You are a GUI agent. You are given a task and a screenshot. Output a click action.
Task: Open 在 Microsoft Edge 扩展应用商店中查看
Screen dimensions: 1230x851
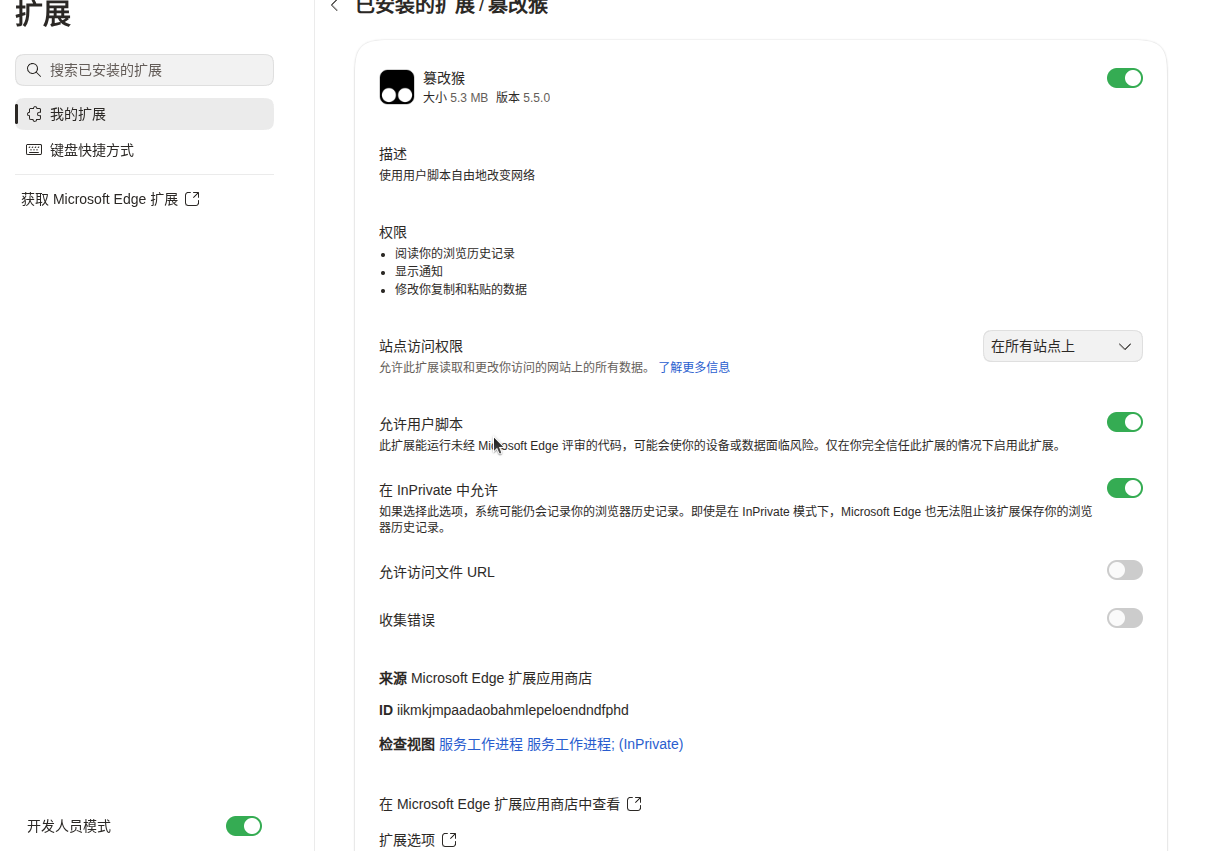(x=510, y=804)
